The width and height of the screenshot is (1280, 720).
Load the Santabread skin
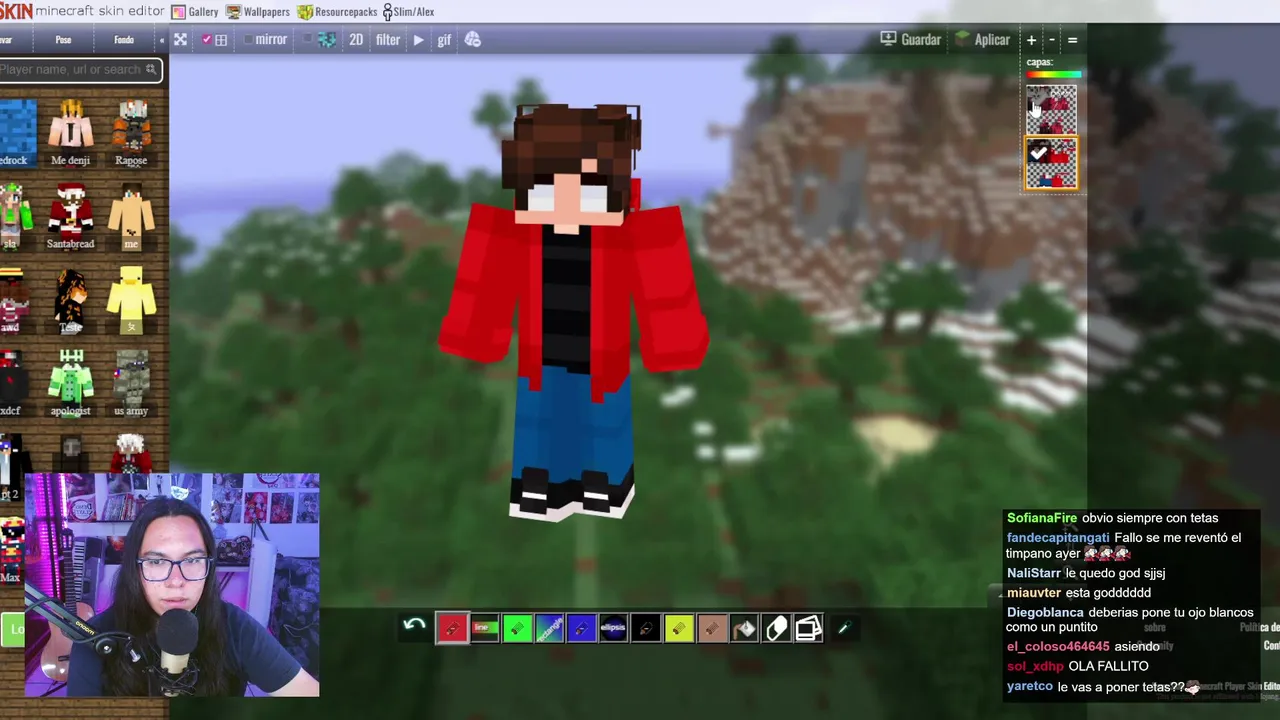click(x=70, y=216)
